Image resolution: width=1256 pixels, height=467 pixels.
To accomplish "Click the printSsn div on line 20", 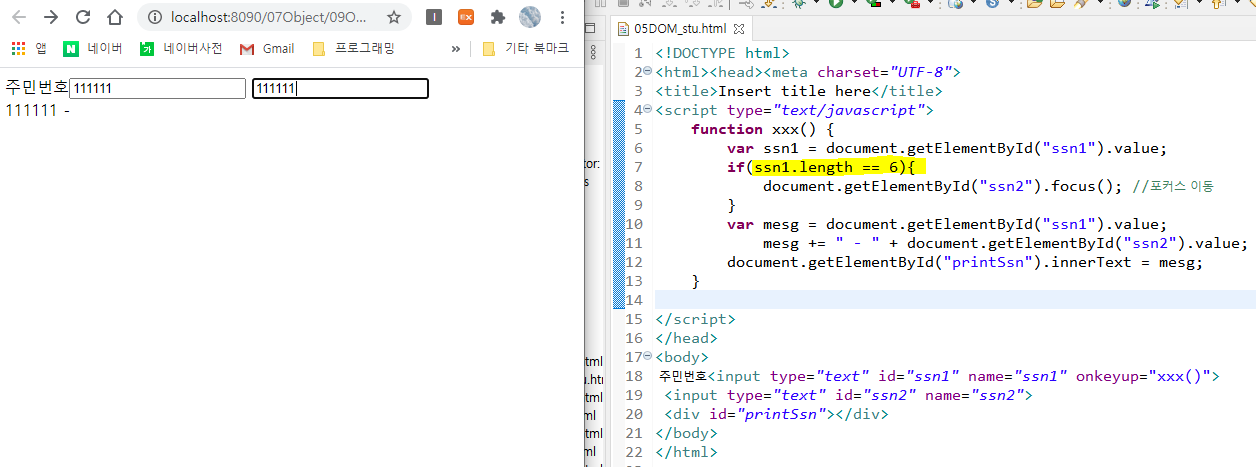I will tap(776, 414).
